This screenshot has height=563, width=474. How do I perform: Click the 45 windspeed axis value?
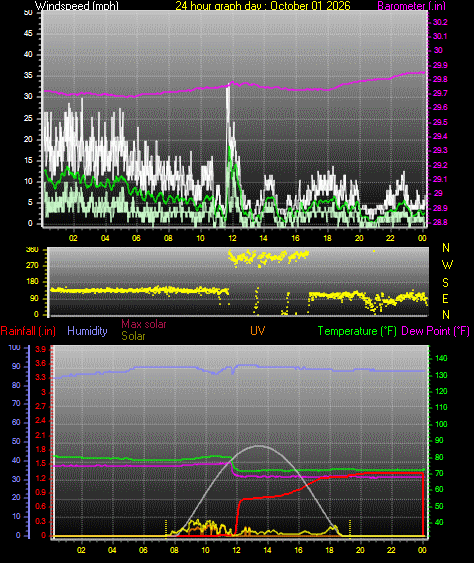[28, 33]
